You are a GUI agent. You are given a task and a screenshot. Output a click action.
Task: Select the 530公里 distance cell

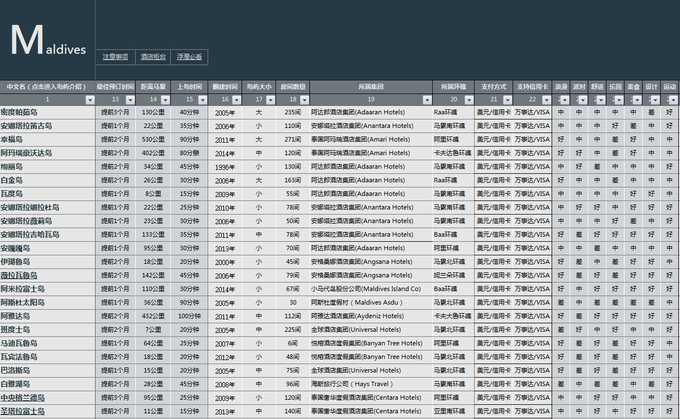pyautogui.click(x=153, y=139)
